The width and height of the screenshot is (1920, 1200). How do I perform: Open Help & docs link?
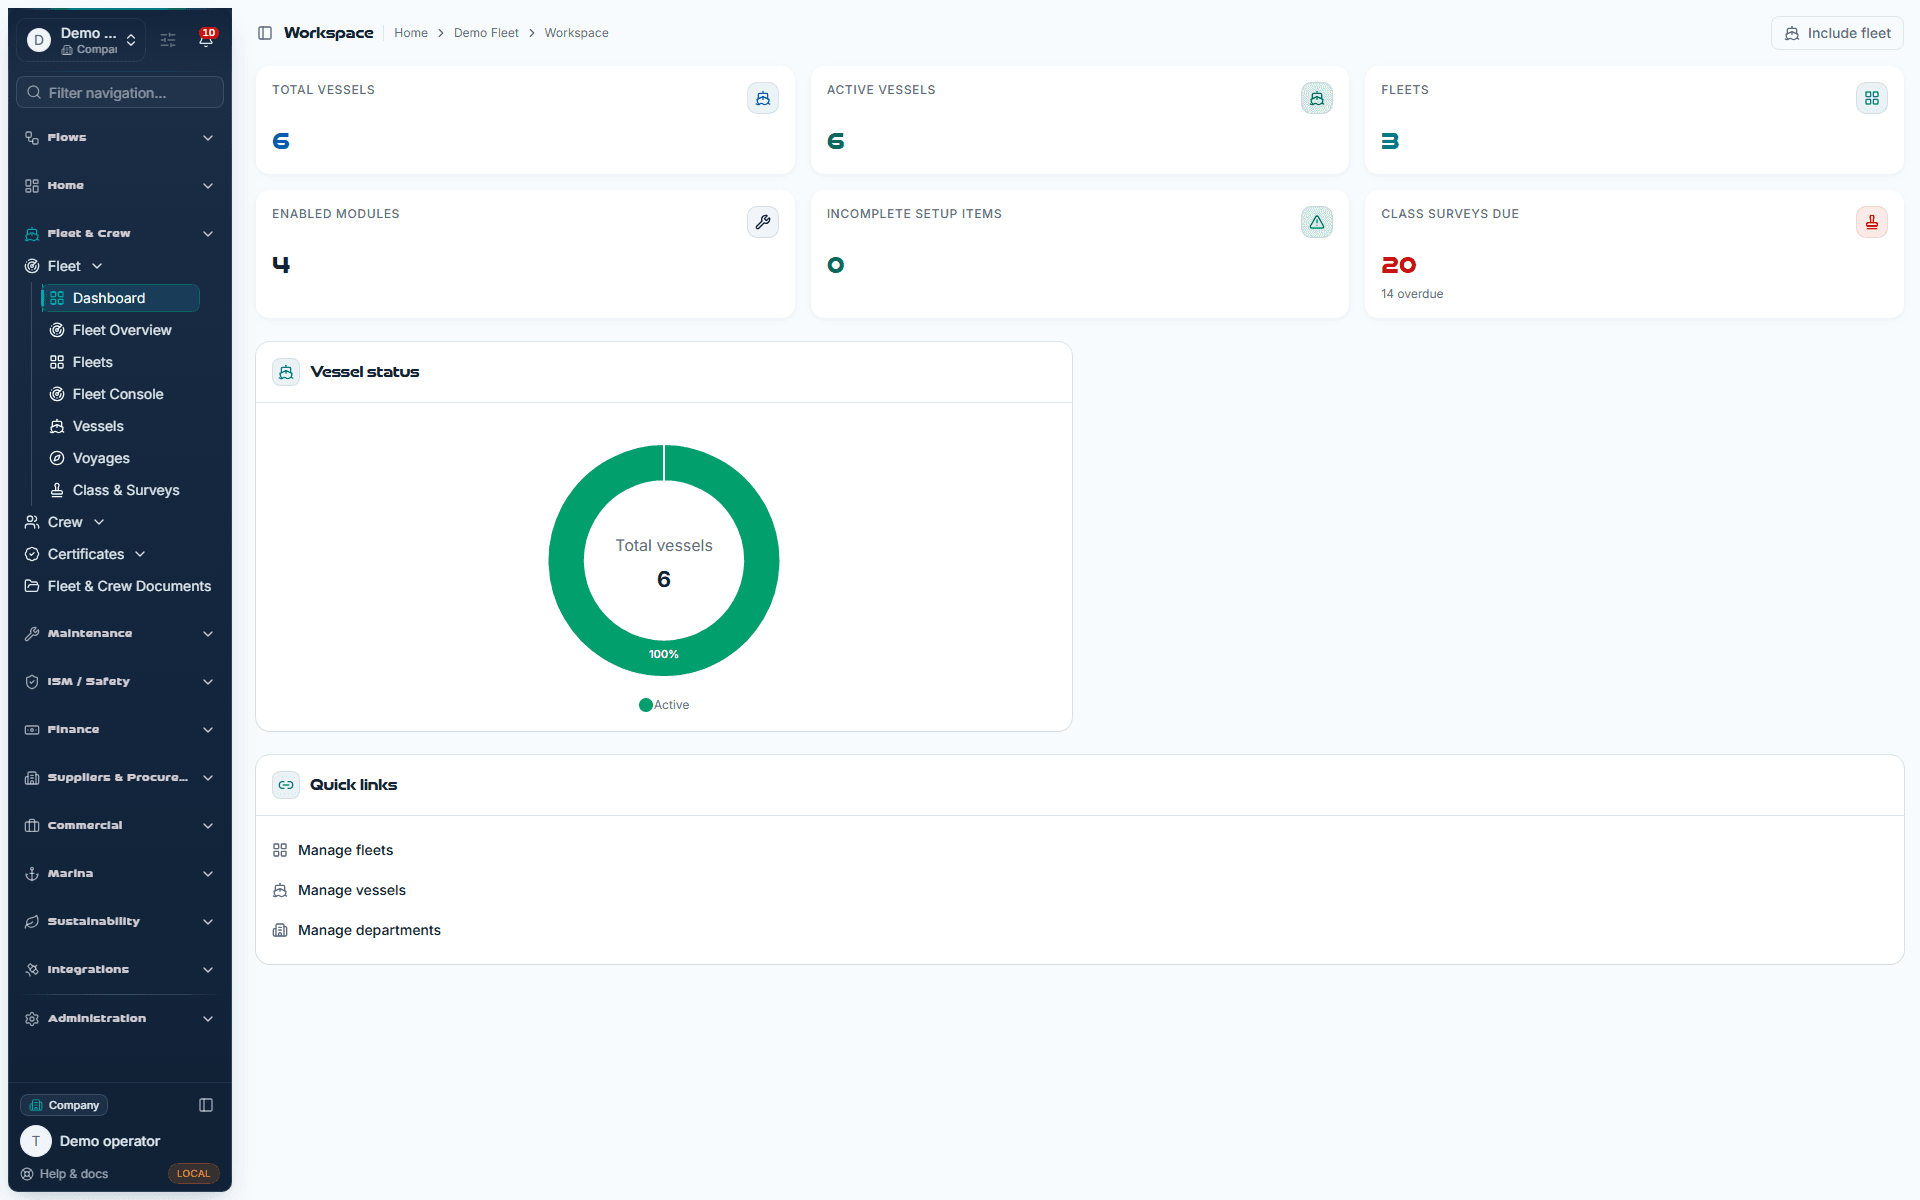click(65, 1174)
